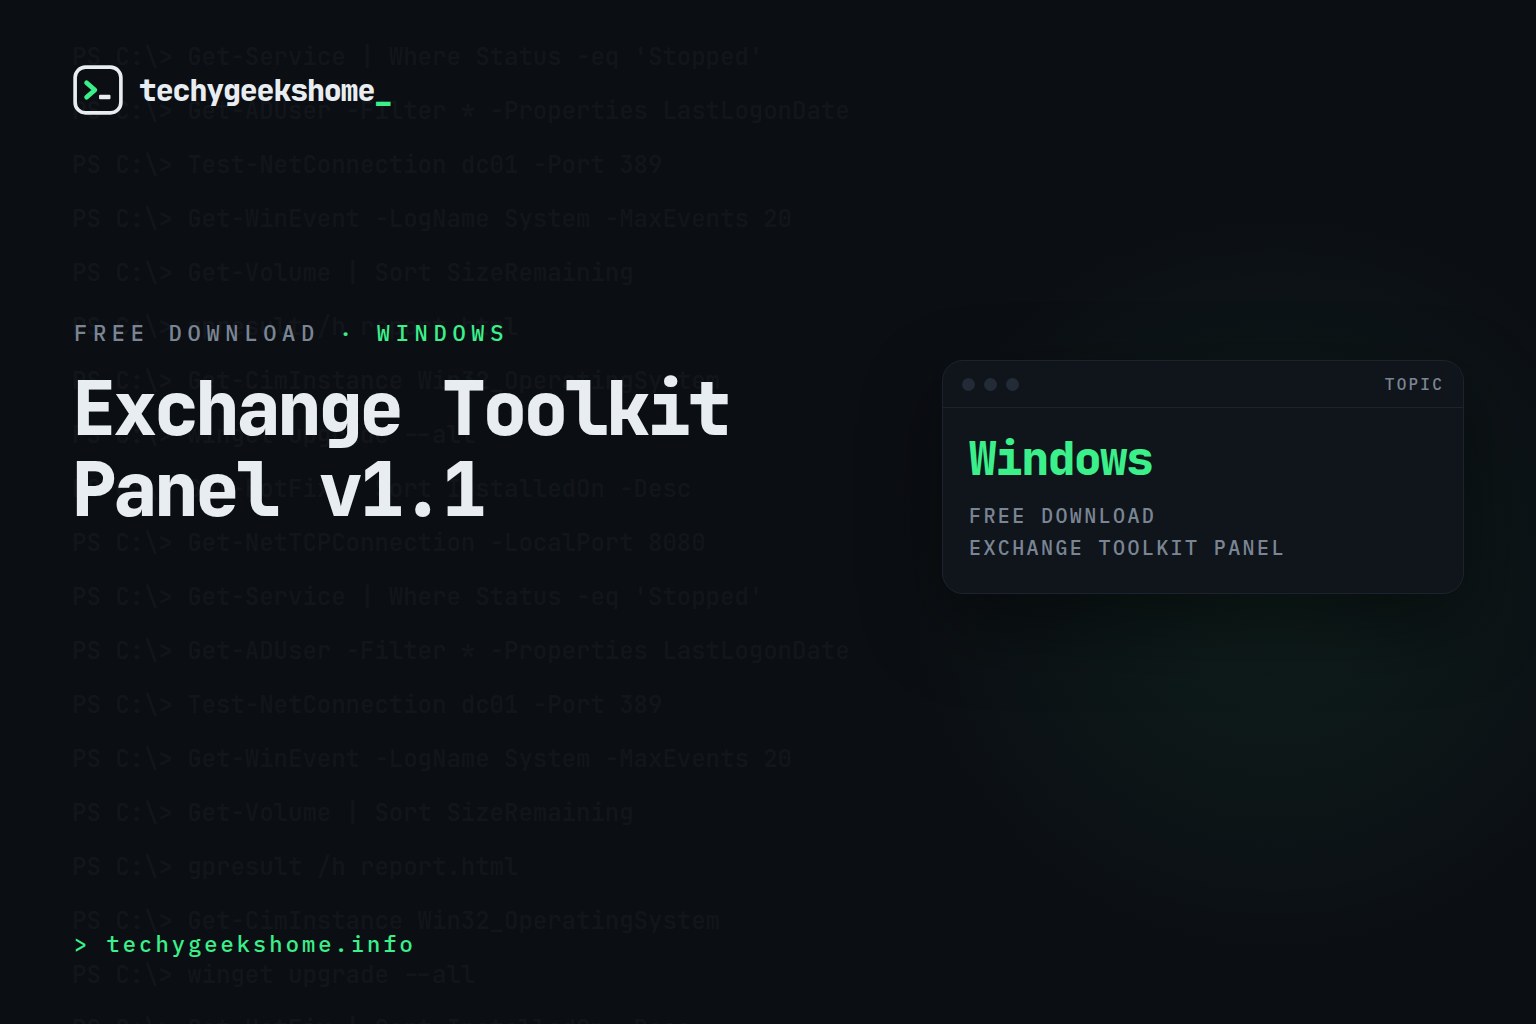
Task: Click the green 'WINDOWS' category tag
Action: pyautogui.click(x=441, y=333)
